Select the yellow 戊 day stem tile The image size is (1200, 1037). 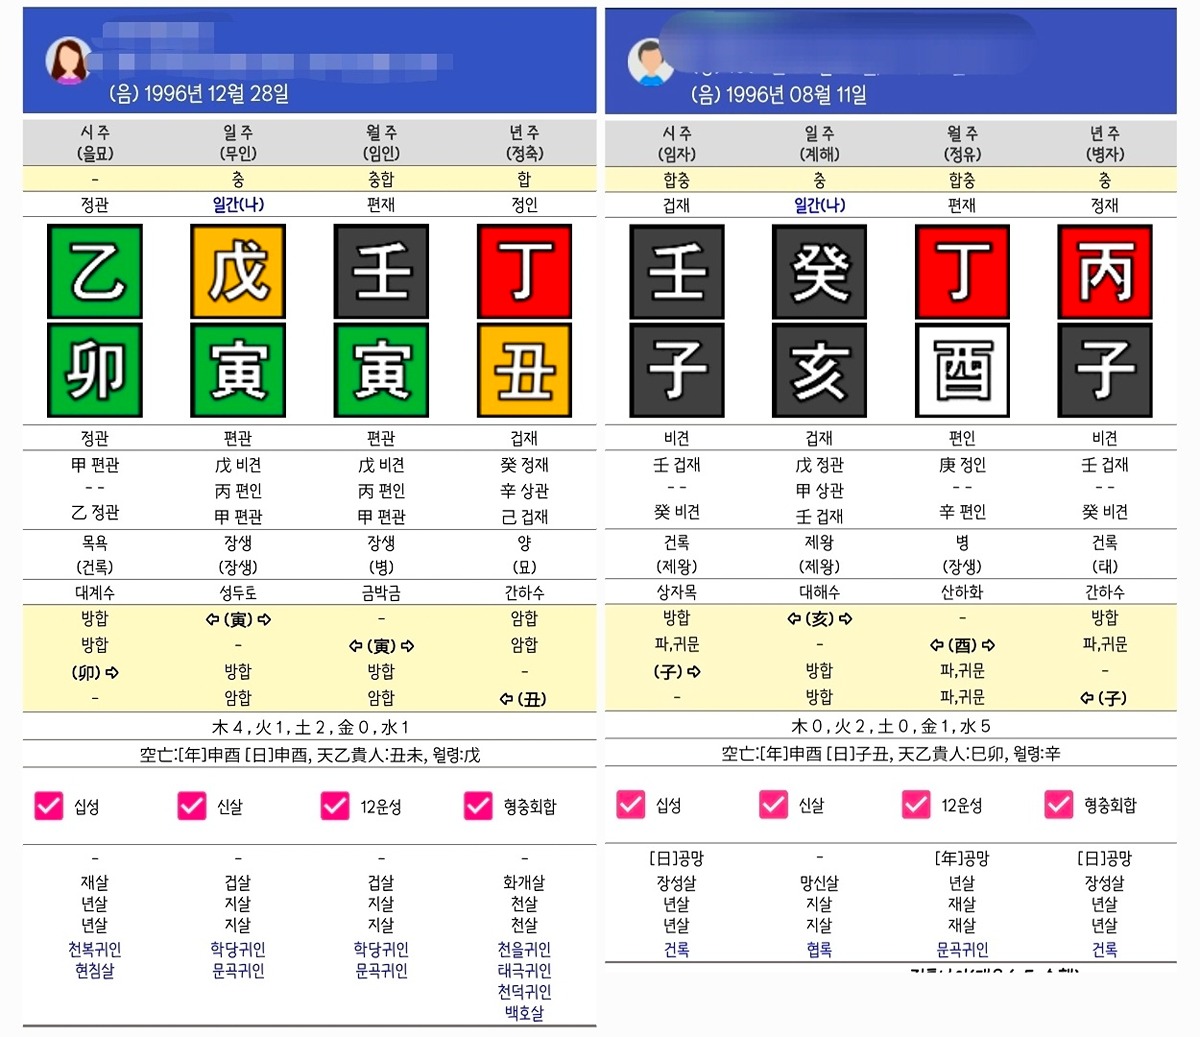238,271
